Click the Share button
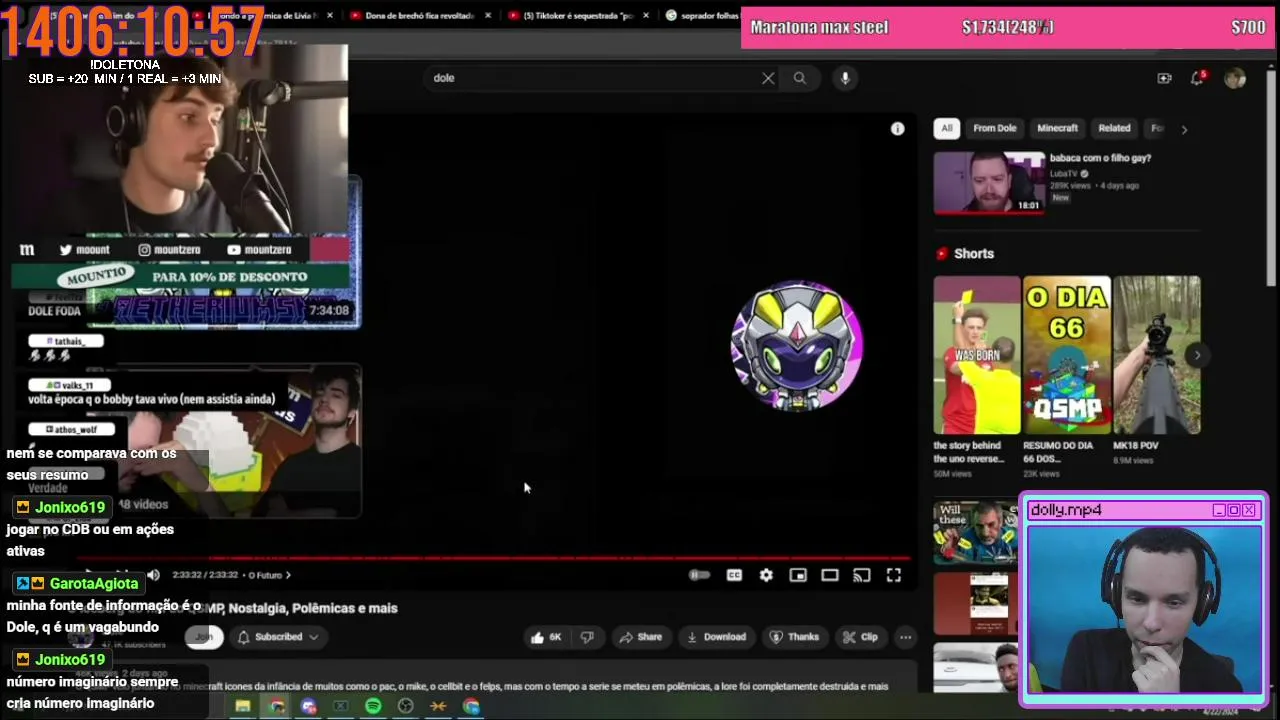This screenshot has height=720, width=1280. 640,637
